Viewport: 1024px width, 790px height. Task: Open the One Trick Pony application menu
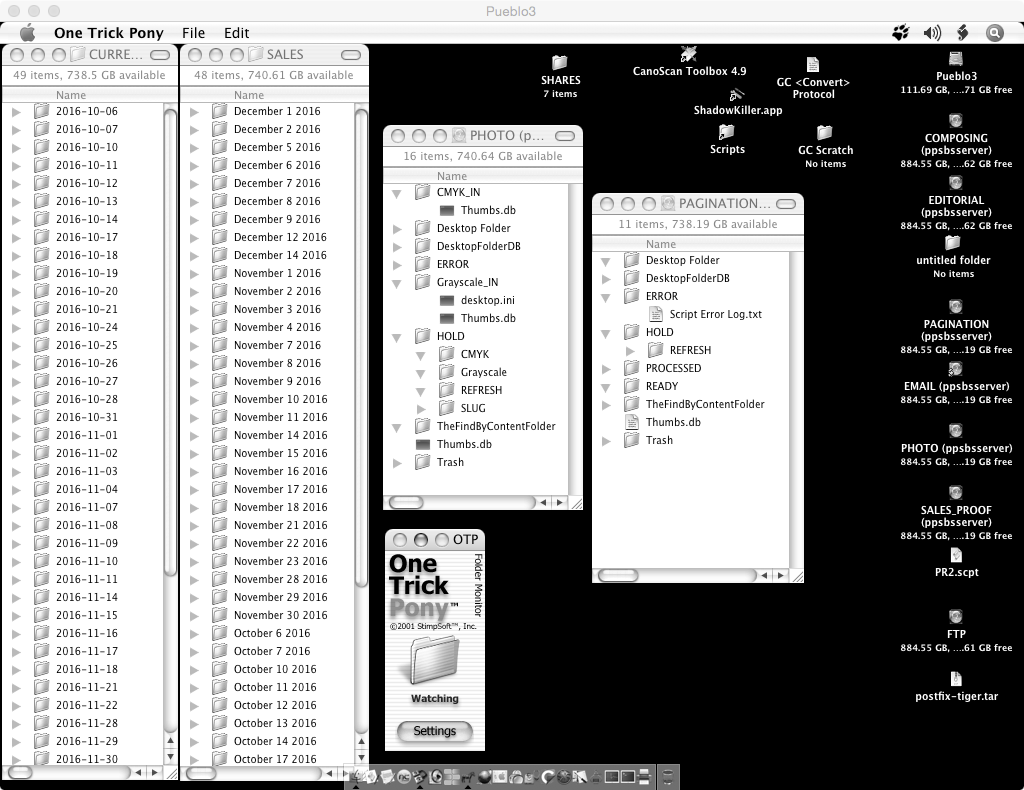108,33
